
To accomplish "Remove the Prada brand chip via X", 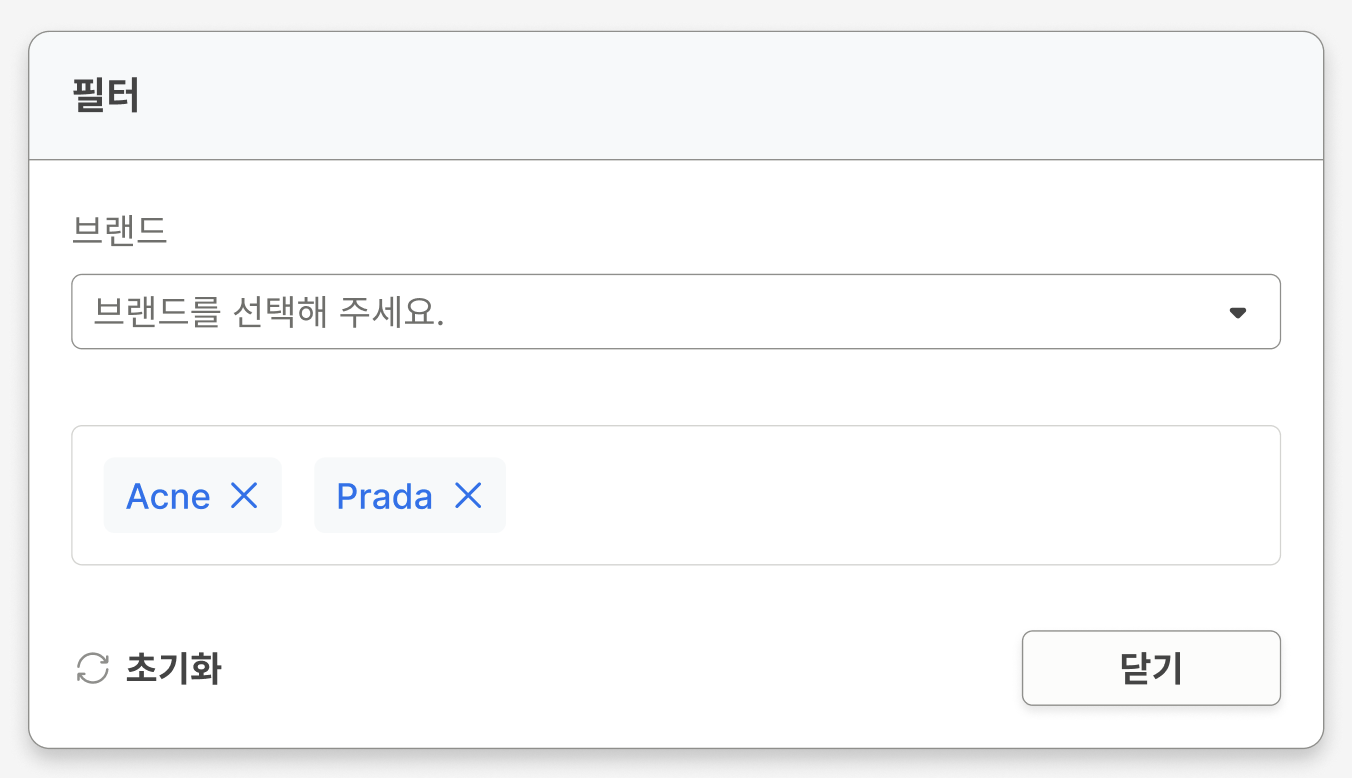I will coord(468,496).
